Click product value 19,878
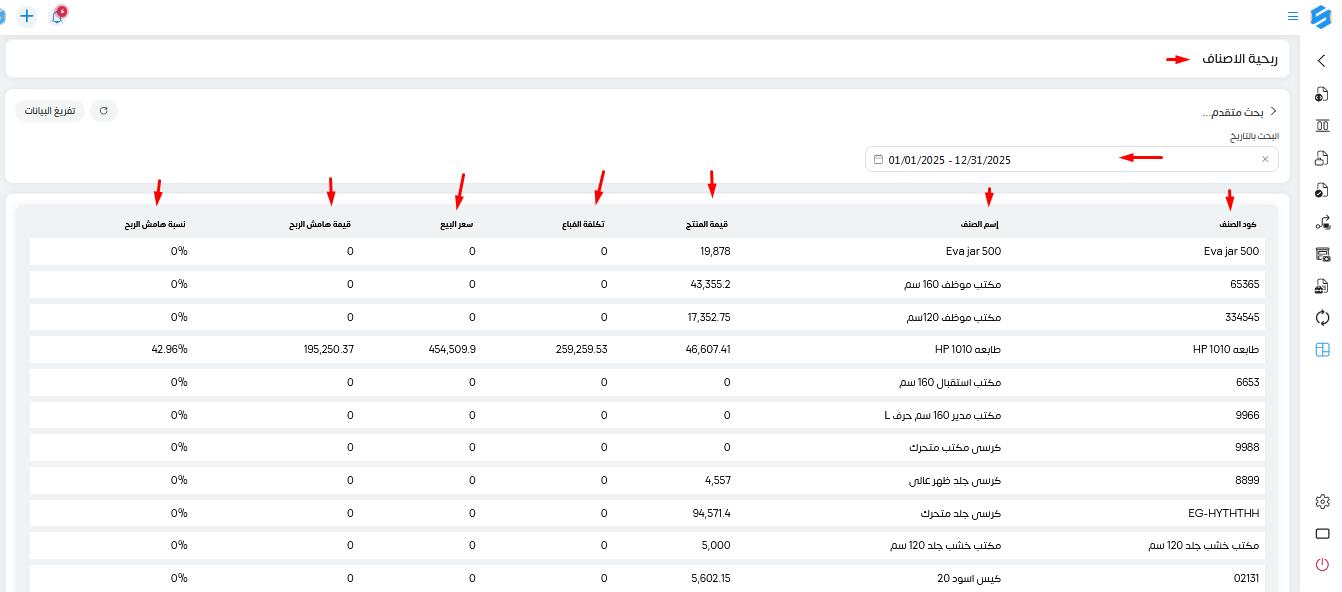 pyautogui.click(x=716, y=252)
